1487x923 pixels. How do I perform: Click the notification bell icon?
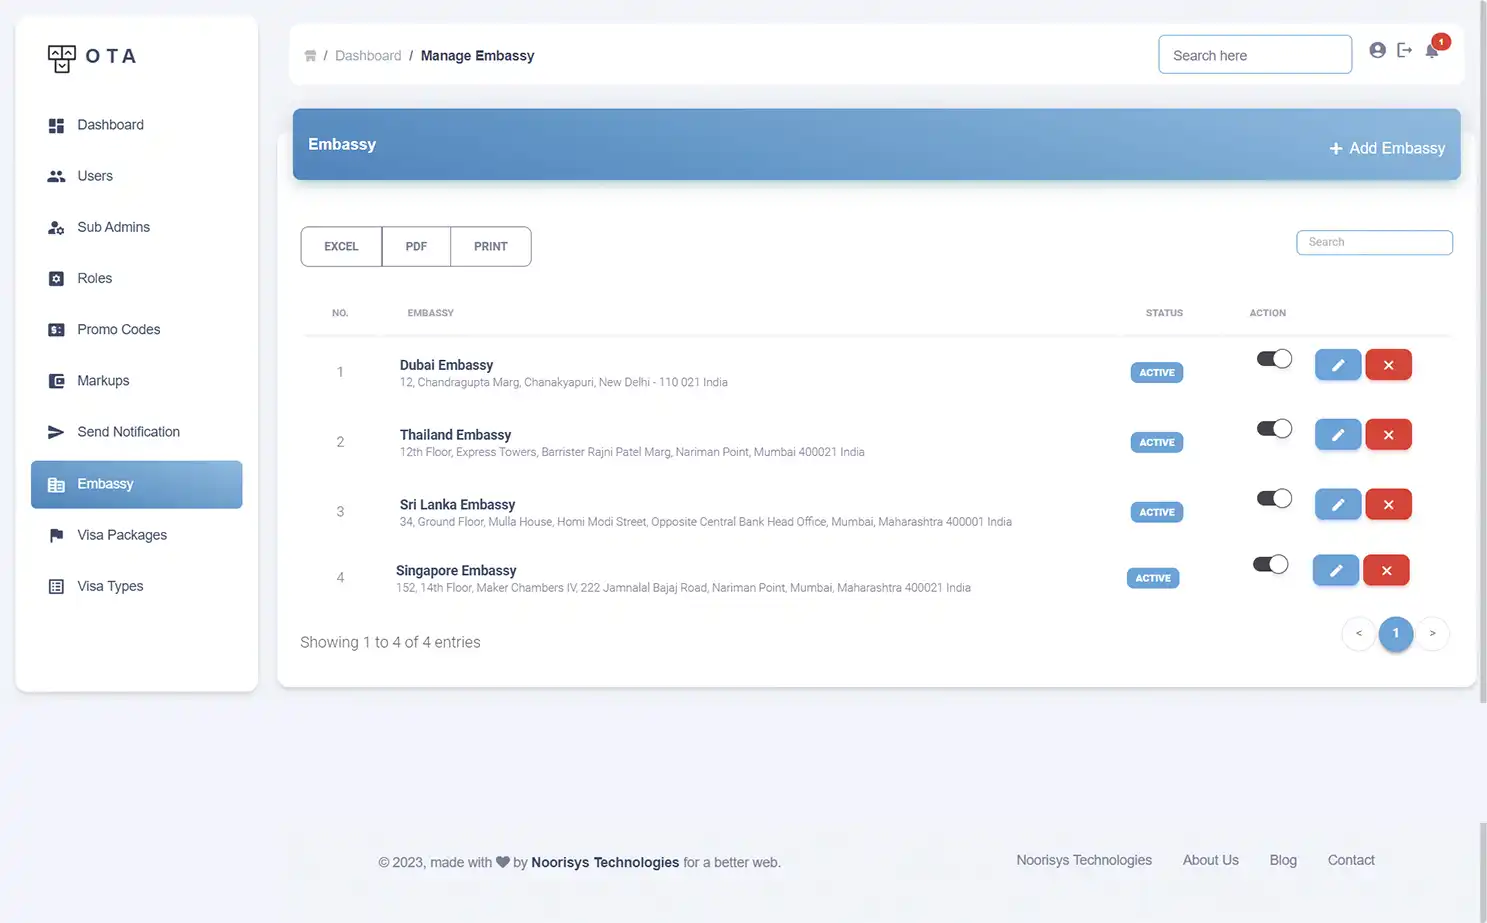click(x=1432, y=51)
